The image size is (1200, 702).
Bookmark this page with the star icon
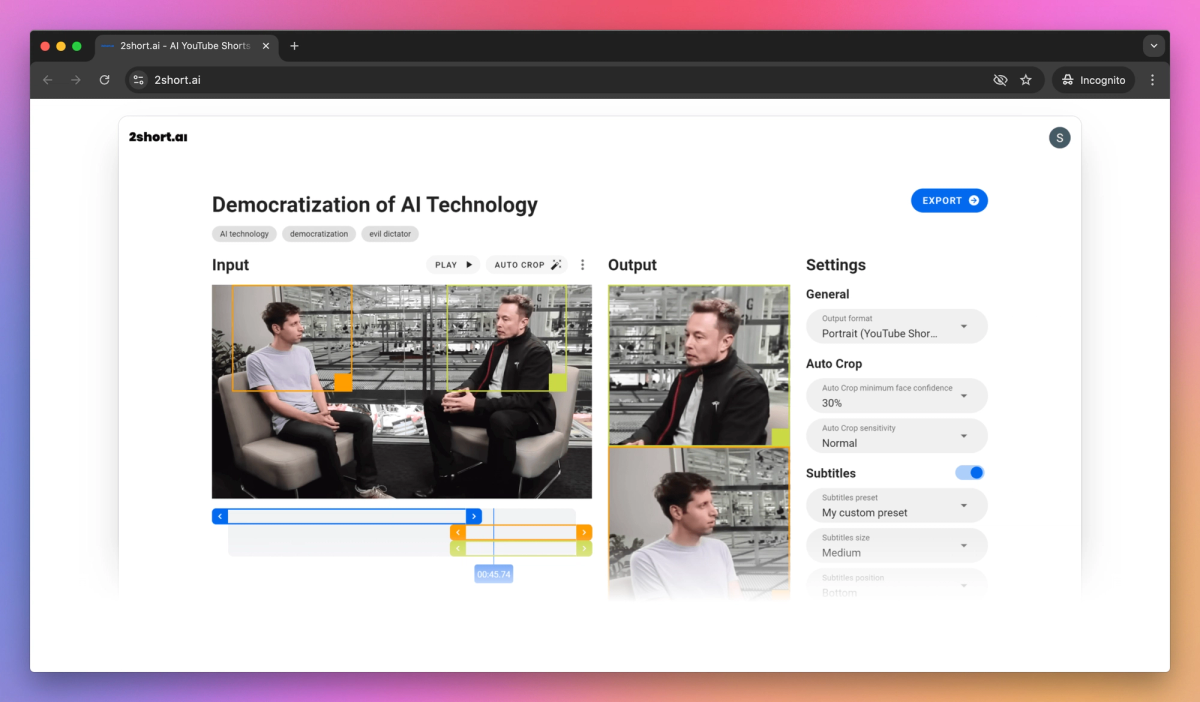click(1026, 80)
